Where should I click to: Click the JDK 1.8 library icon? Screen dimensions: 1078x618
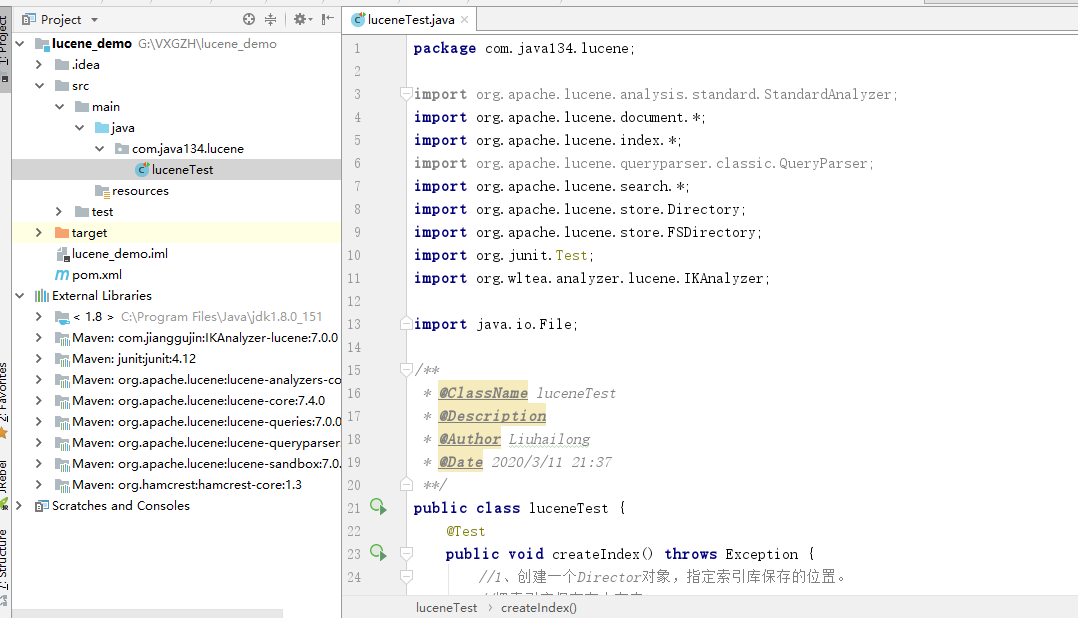click(62, 317)
